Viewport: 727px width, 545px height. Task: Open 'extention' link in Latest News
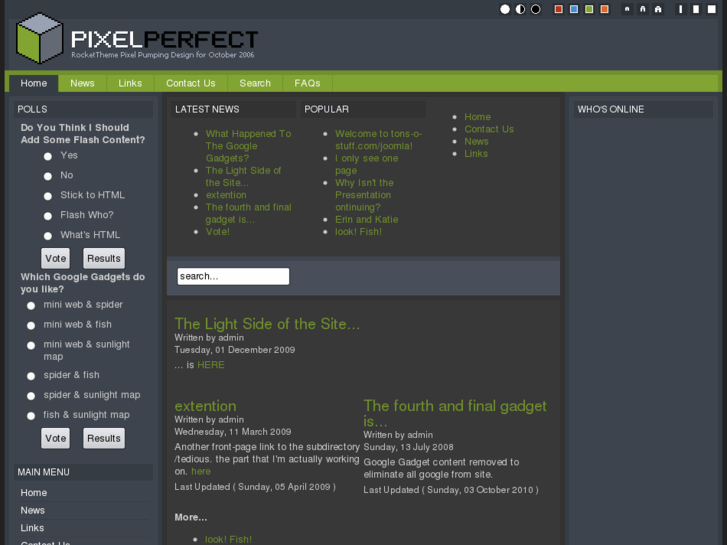point(226,195)
